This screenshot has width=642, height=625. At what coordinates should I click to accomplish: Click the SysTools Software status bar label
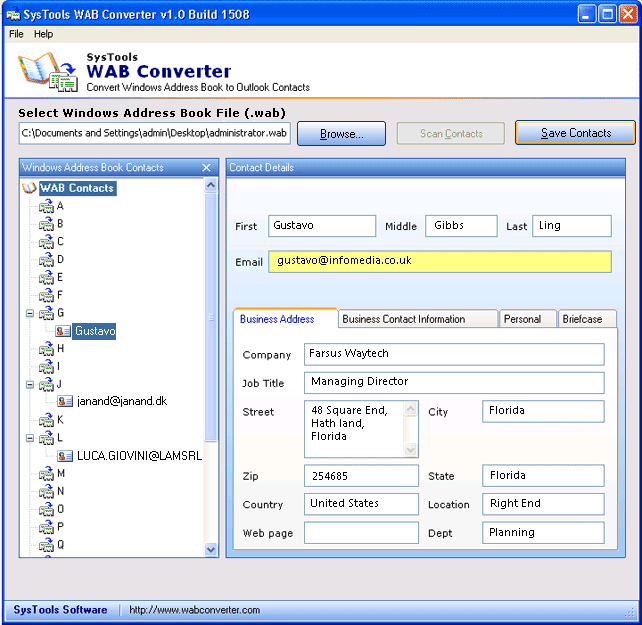pyautogui.click(x=61, y=609)
